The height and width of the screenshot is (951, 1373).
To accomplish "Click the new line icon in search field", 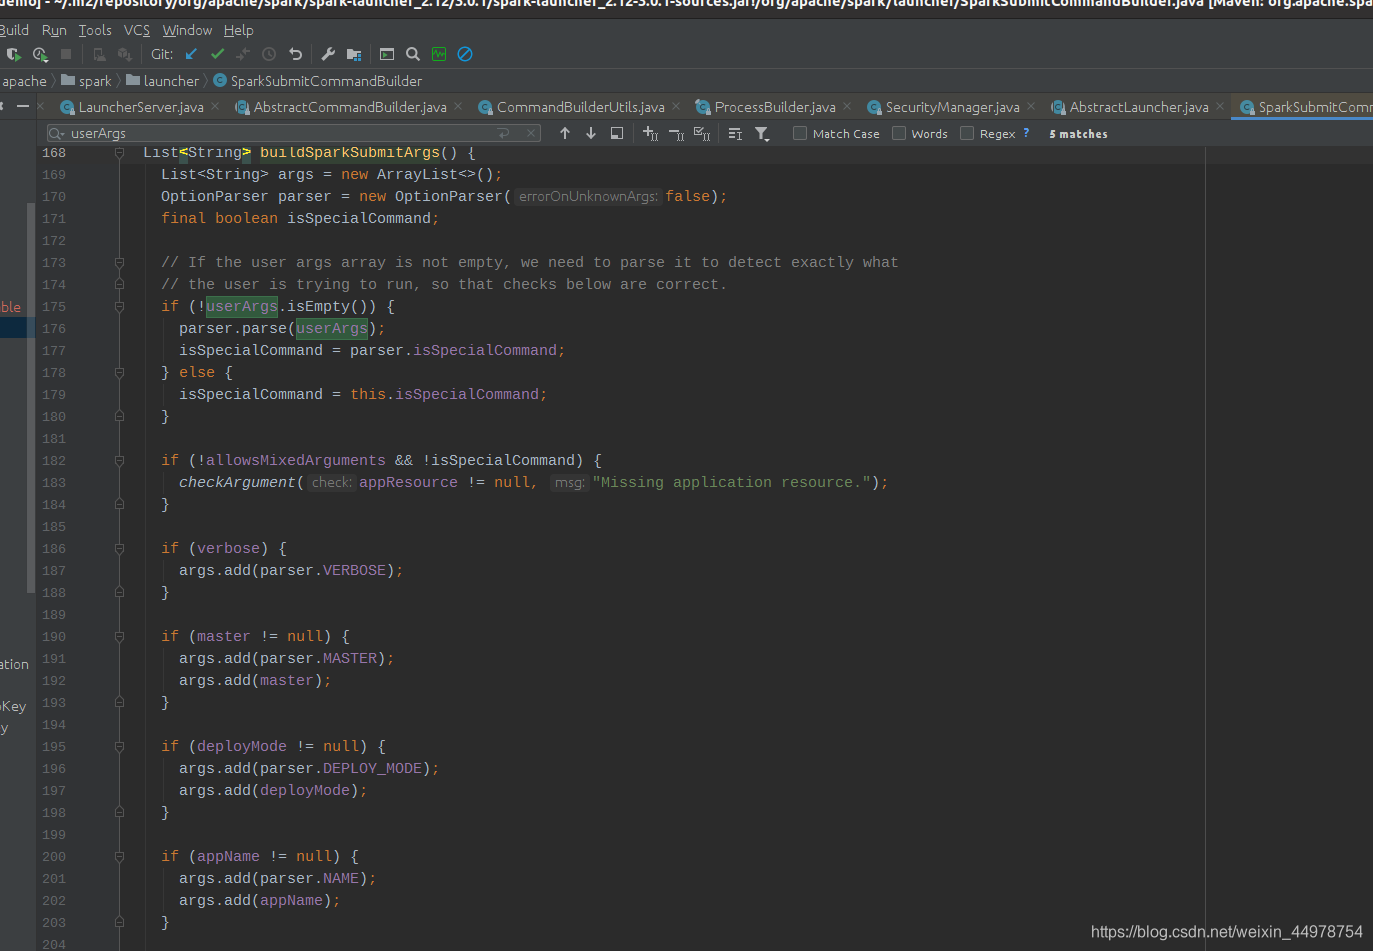I will (x=504, y=133).
